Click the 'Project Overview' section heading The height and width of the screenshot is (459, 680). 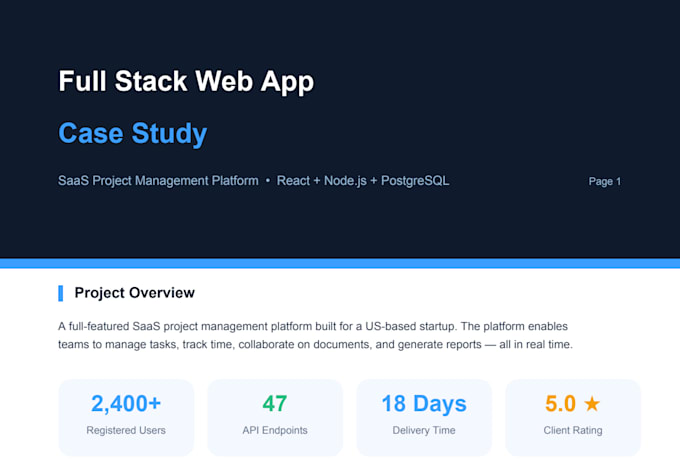pyautogui.click(x=134, y=293)
